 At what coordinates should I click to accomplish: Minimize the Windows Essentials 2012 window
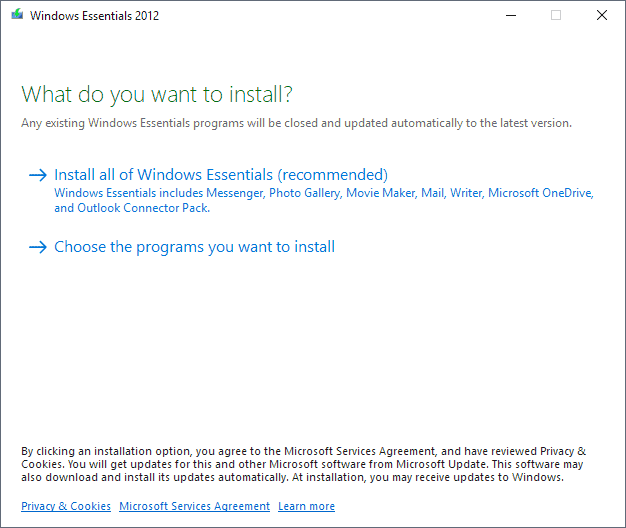pos(511,15)
